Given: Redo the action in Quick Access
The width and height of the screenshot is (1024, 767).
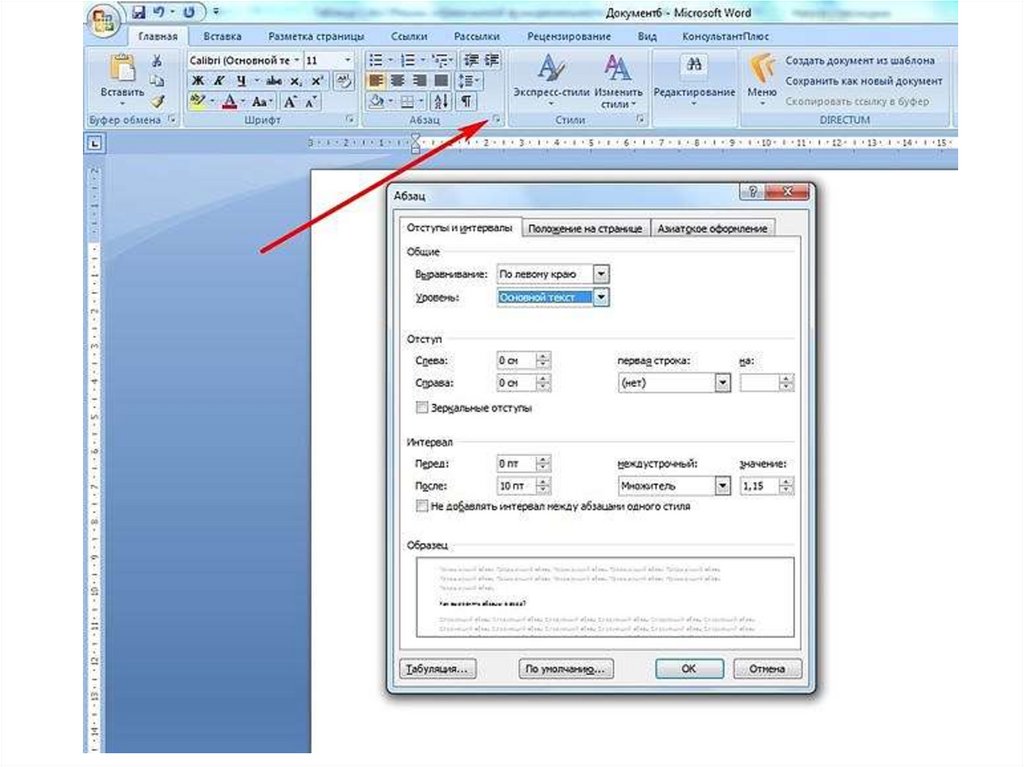Looking at the screenshot, I should (189, 12).
